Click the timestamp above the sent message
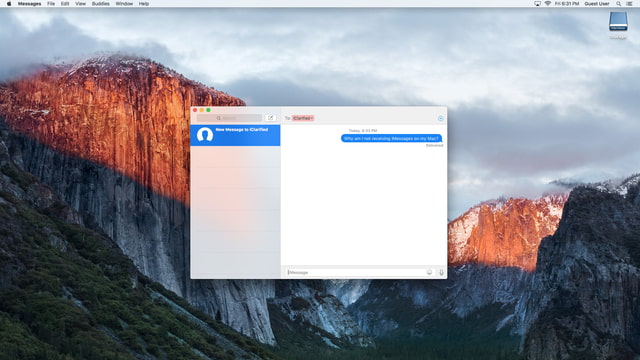Viewport: 640px width, 360px height. coord(363,131)
